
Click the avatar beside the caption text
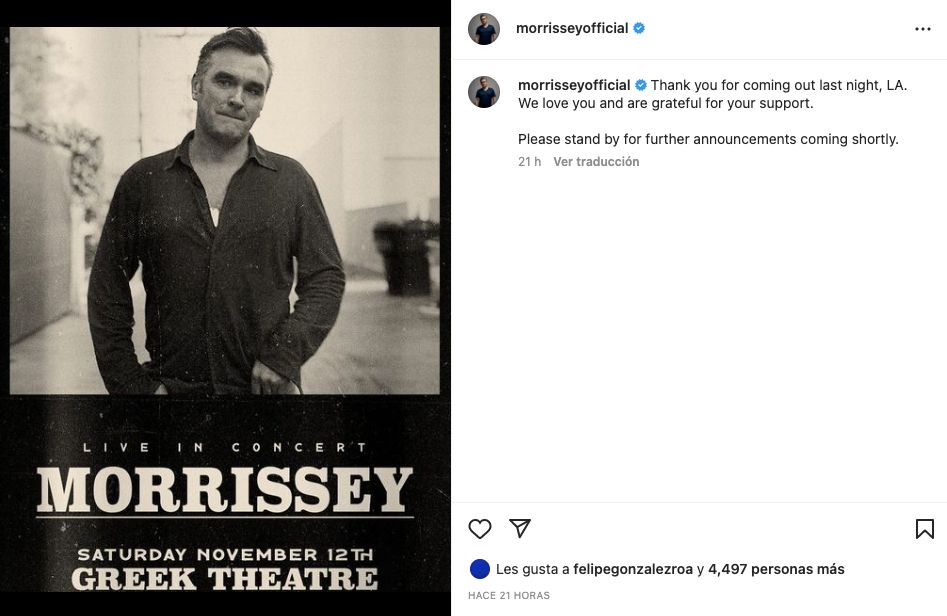[484, 92]
